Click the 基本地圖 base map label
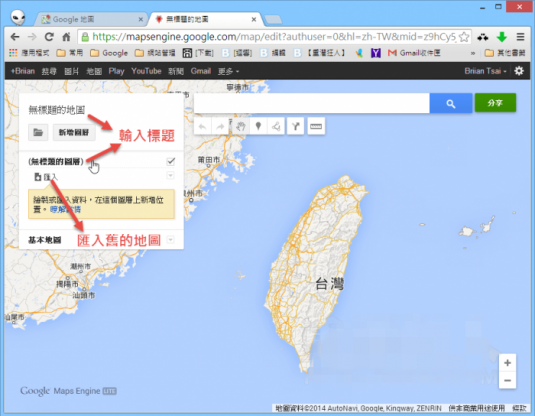Screen dimensions: 535x416 (x=45, y=240)
